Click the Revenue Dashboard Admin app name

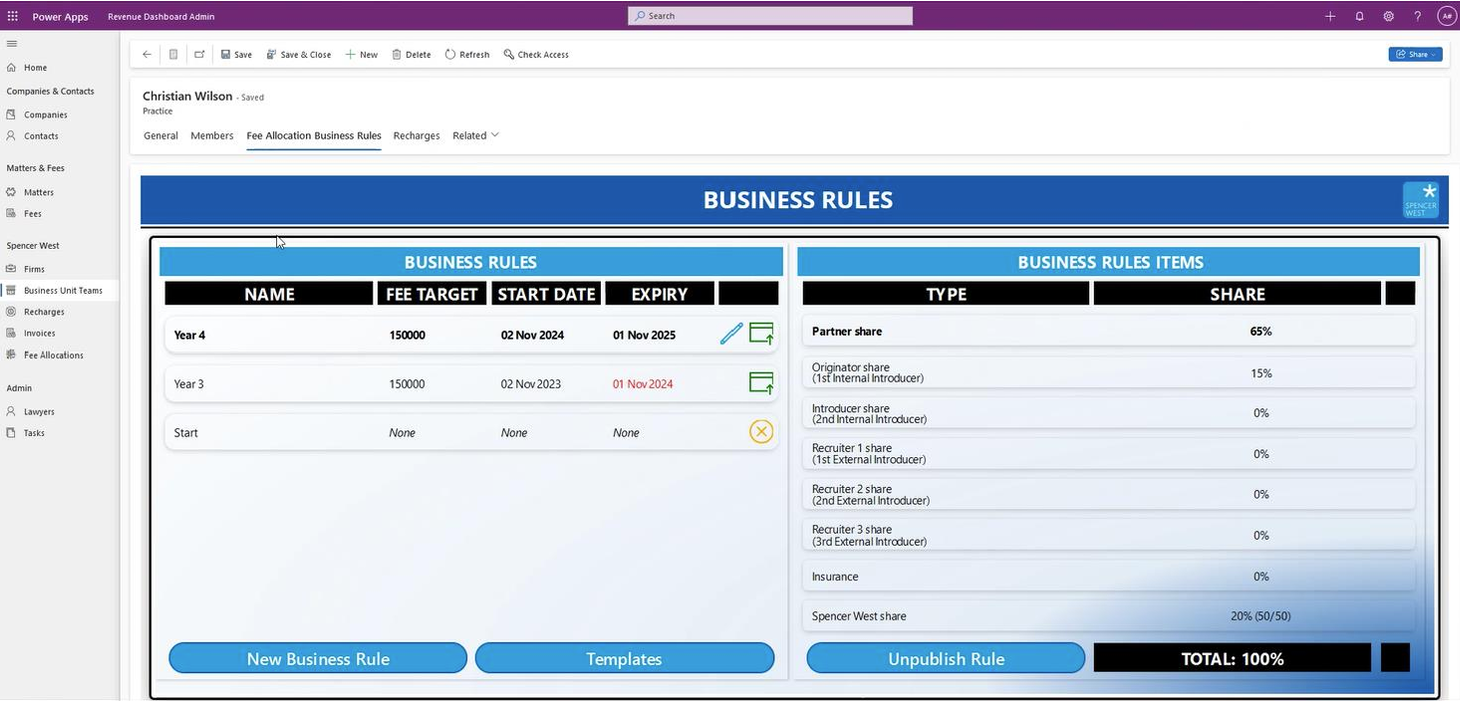pyautogui.click(x=161, y=16)
